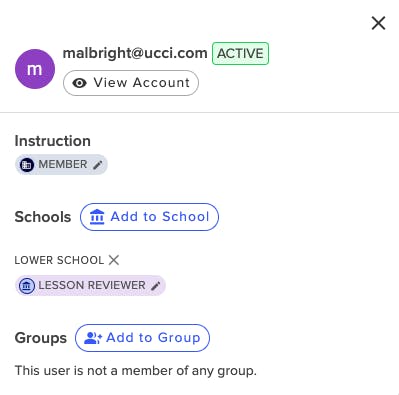Open the View Account button label
Screen dimensions: 399x395
[142, 83]
